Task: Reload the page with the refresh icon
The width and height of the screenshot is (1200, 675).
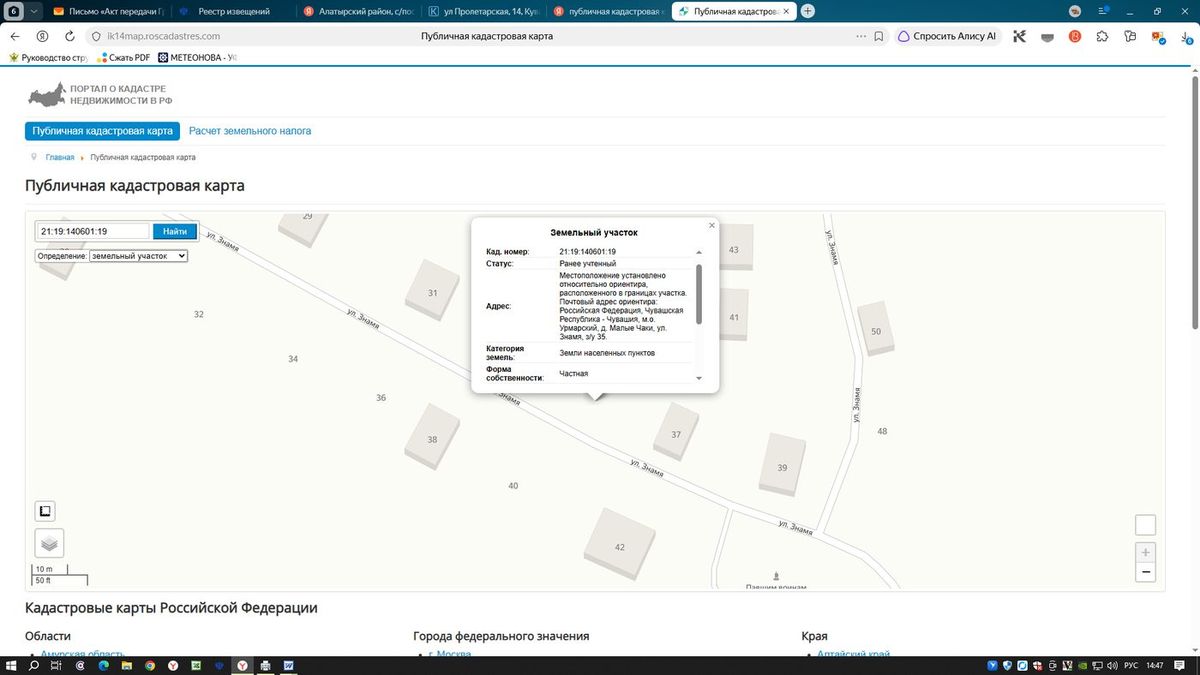Action: [68, 36]
